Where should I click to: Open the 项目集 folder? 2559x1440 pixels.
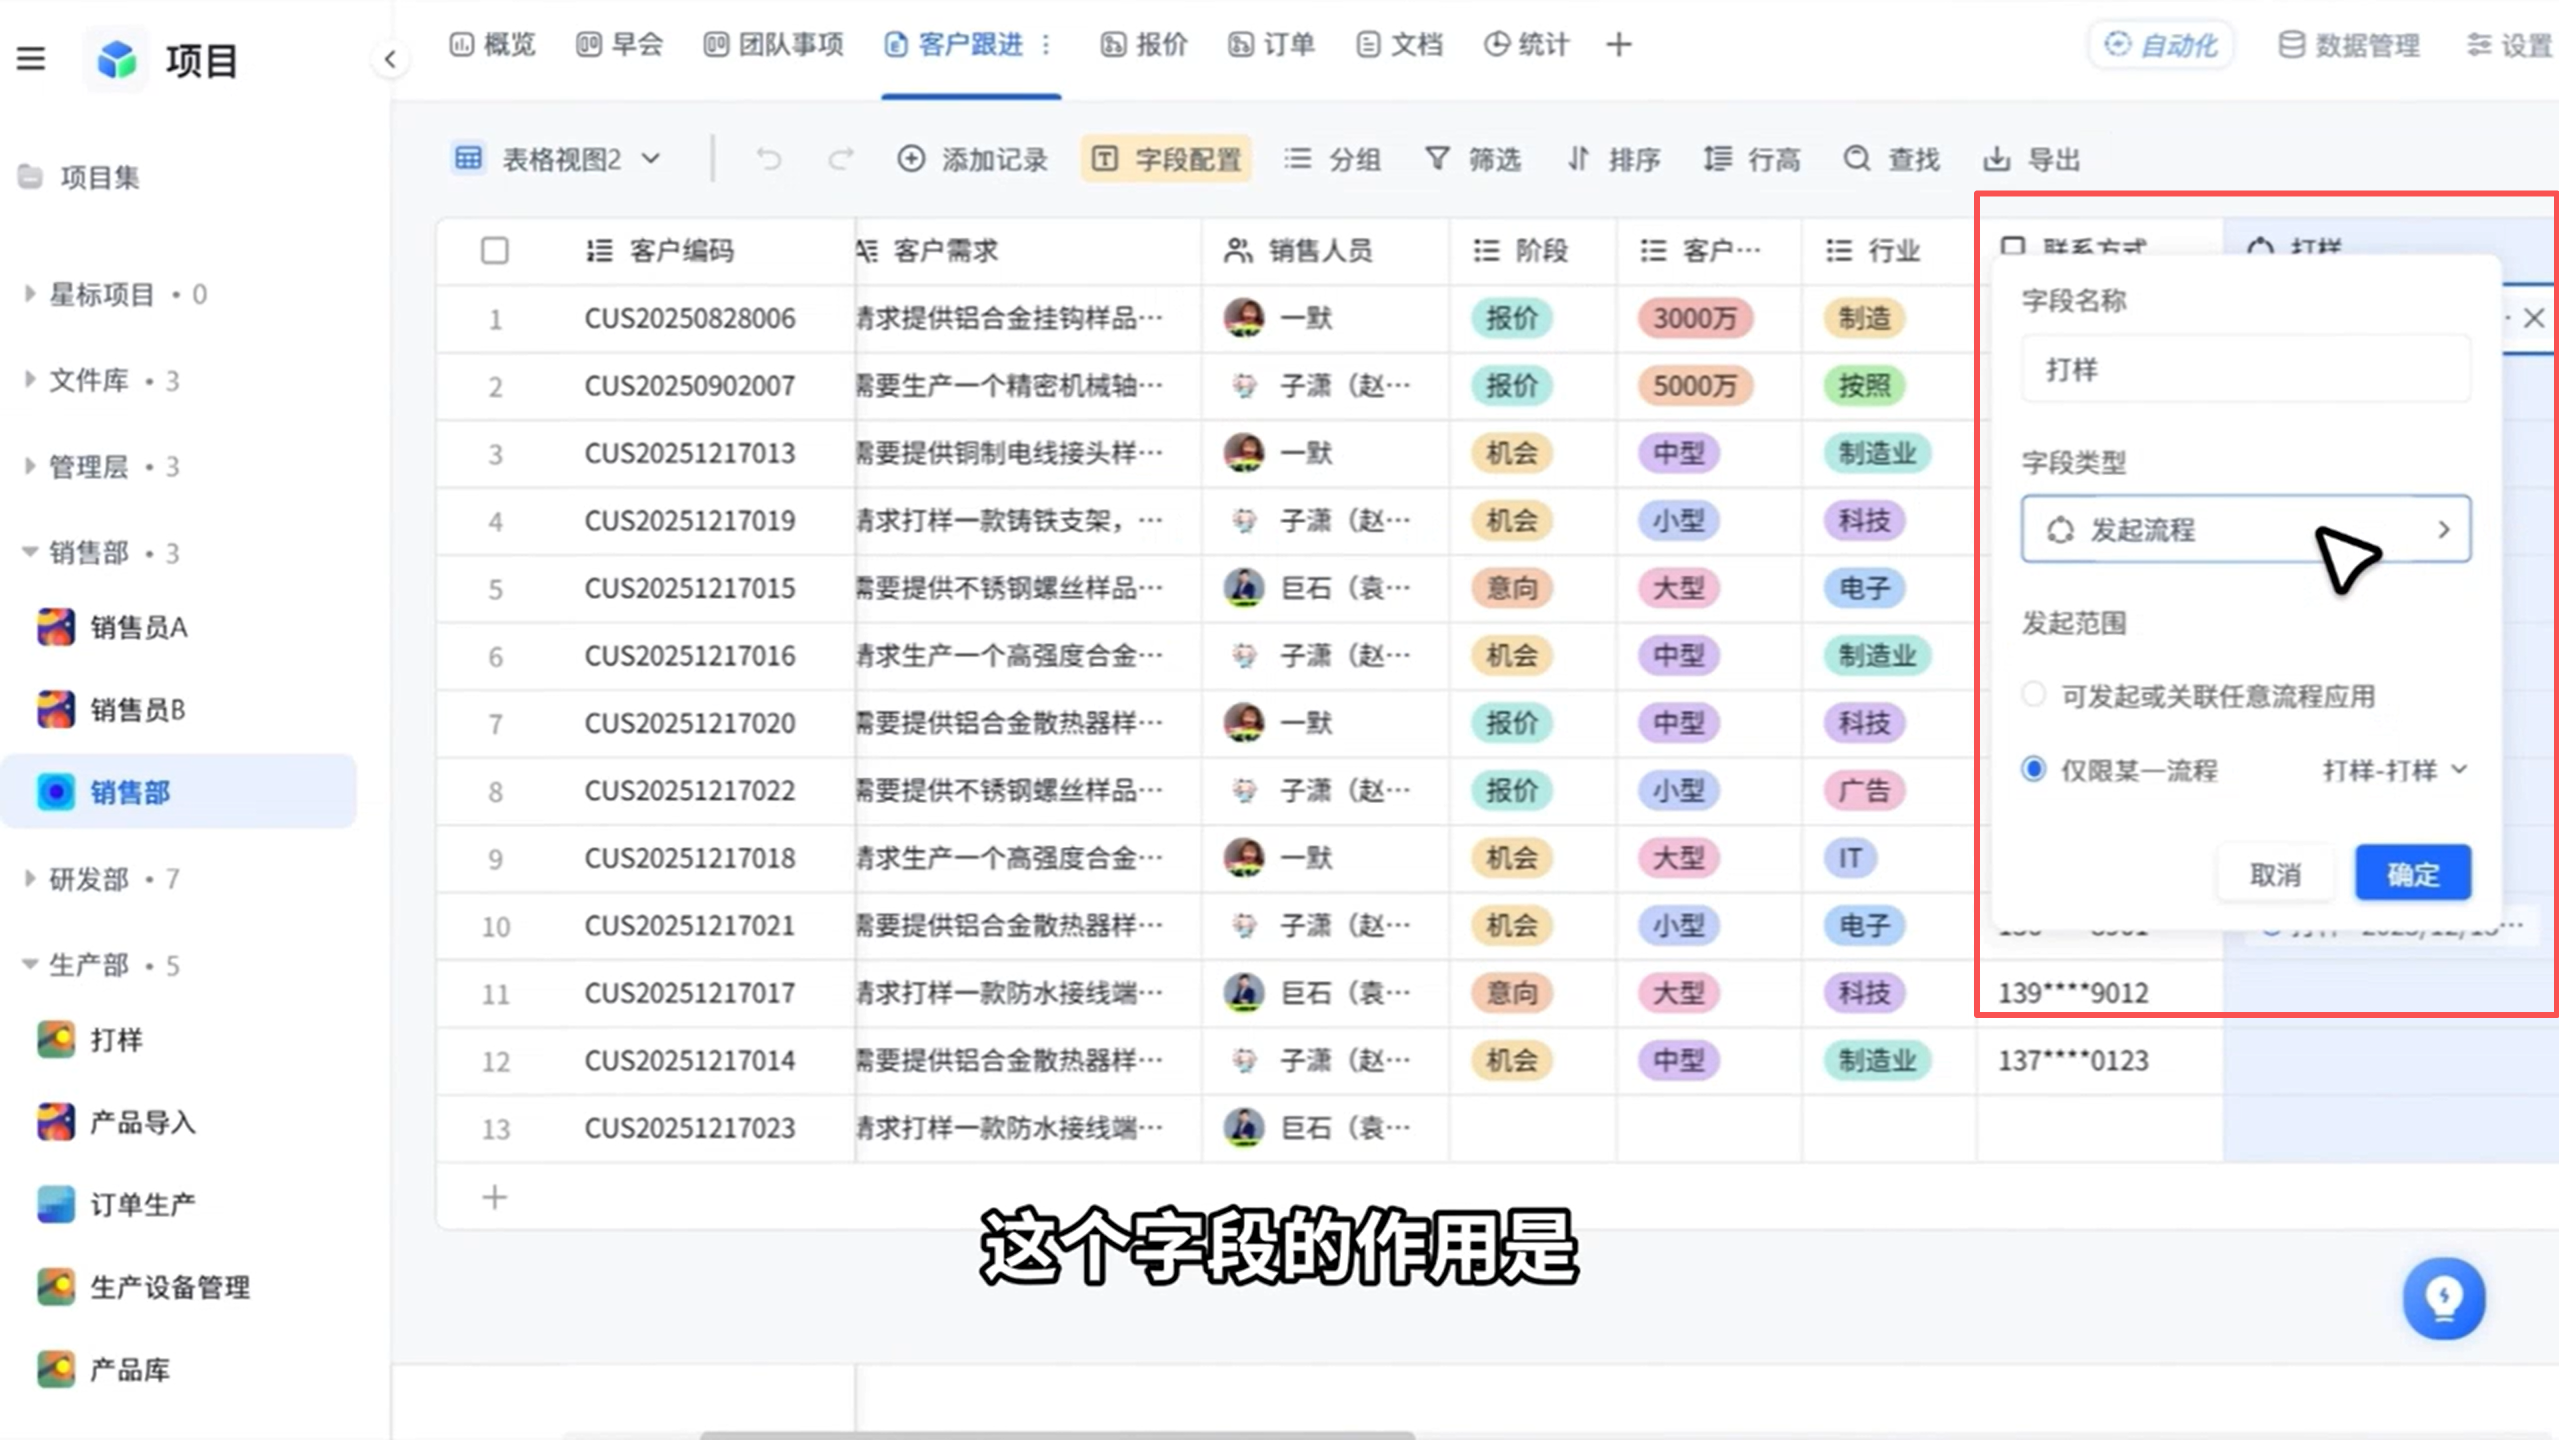[80, 177]
